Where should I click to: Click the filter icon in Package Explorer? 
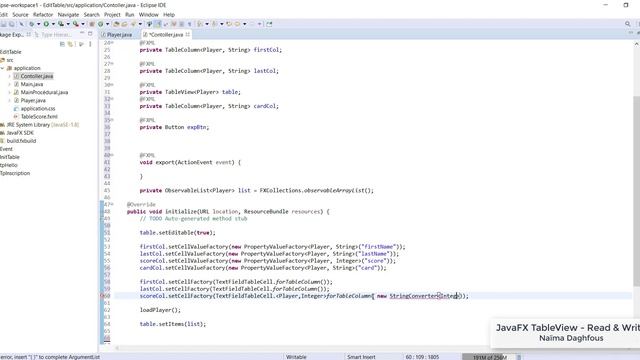(81, 44)
